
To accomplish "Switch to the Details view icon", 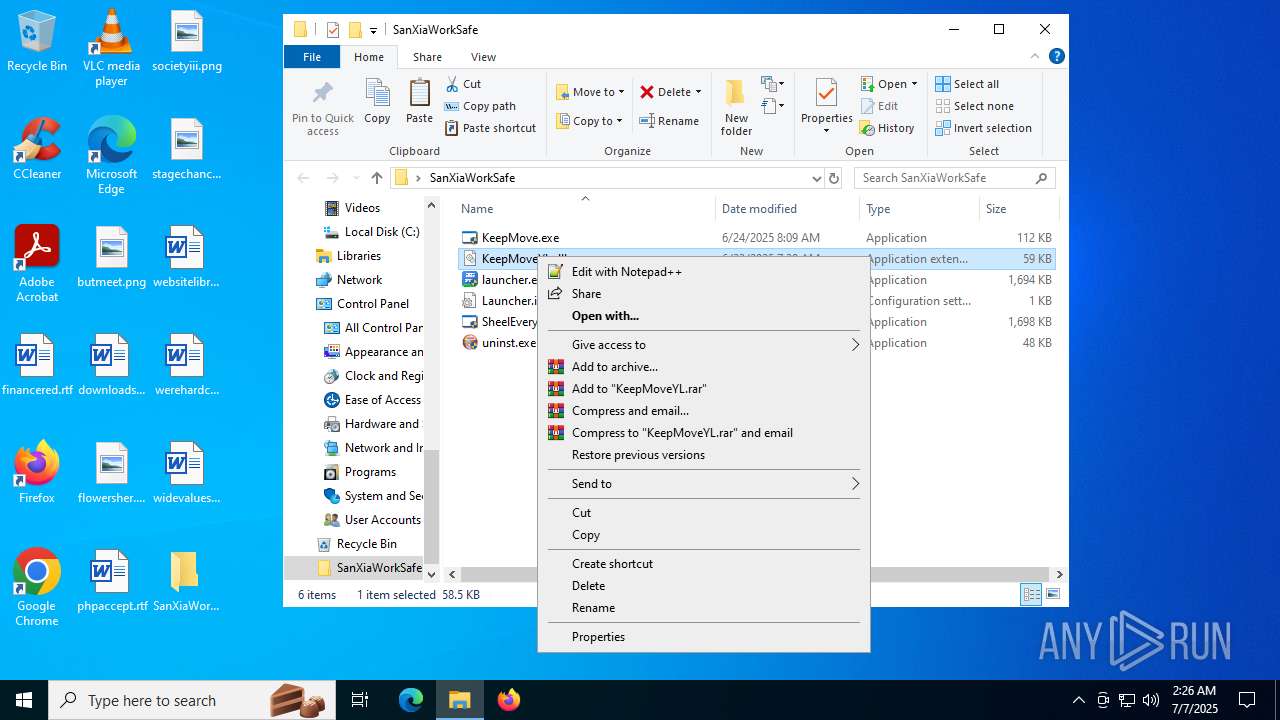I will click(x=1031, y=595).
